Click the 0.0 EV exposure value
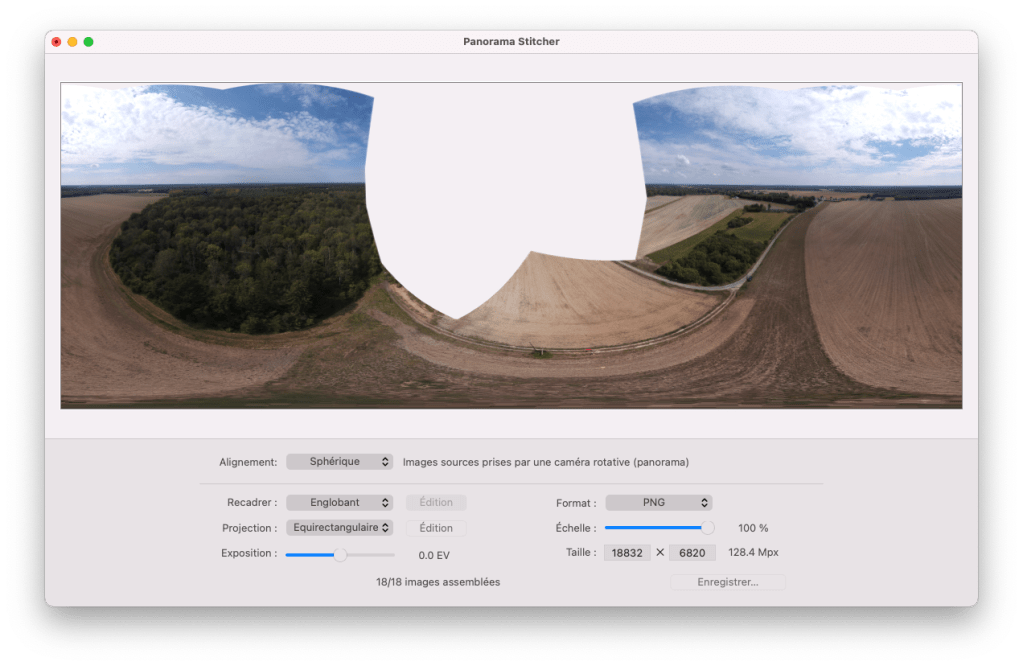This screenshot has height=666, width=1023. (x=433, y=555)
